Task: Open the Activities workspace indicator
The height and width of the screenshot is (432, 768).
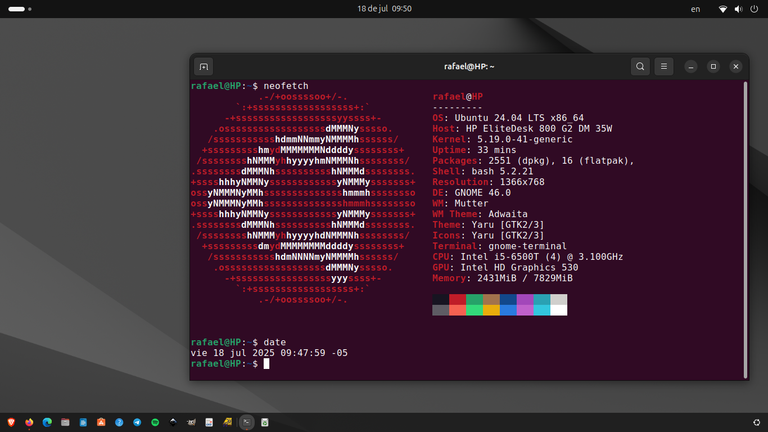Action: click(20, 9)
